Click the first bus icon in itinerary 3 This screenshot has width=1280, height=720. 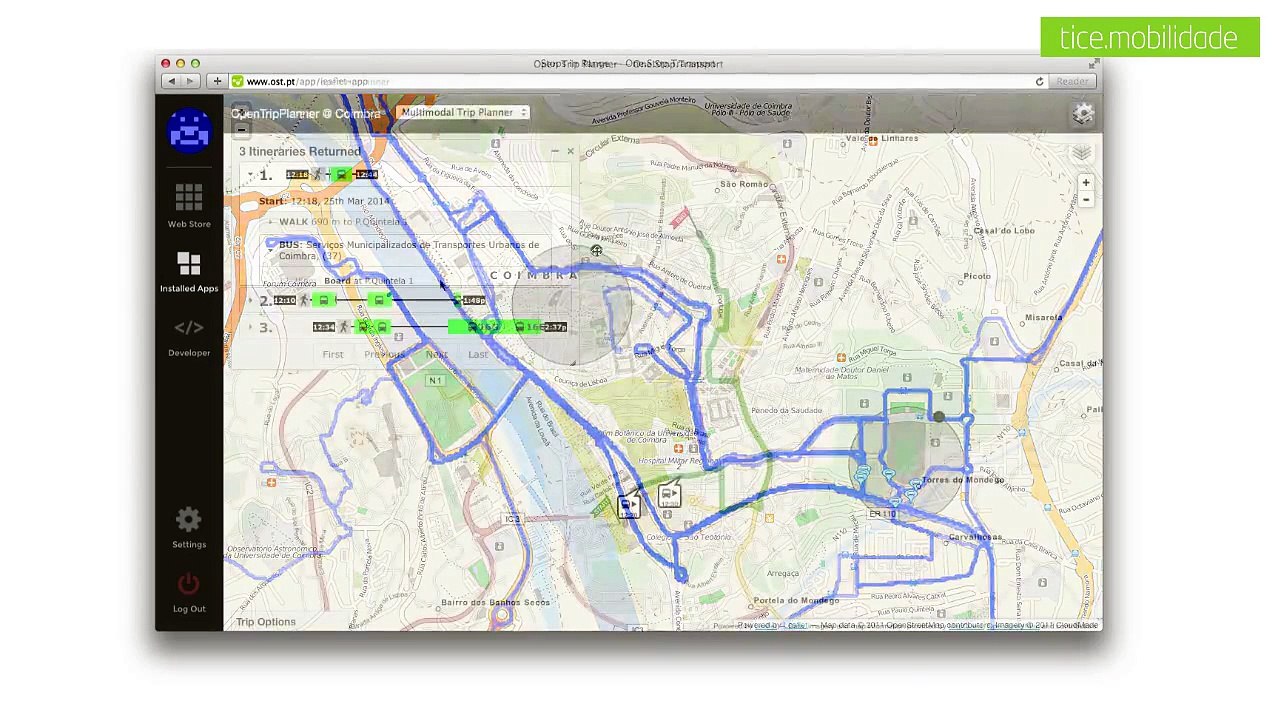pyautogui.click(x=363, y=327)
